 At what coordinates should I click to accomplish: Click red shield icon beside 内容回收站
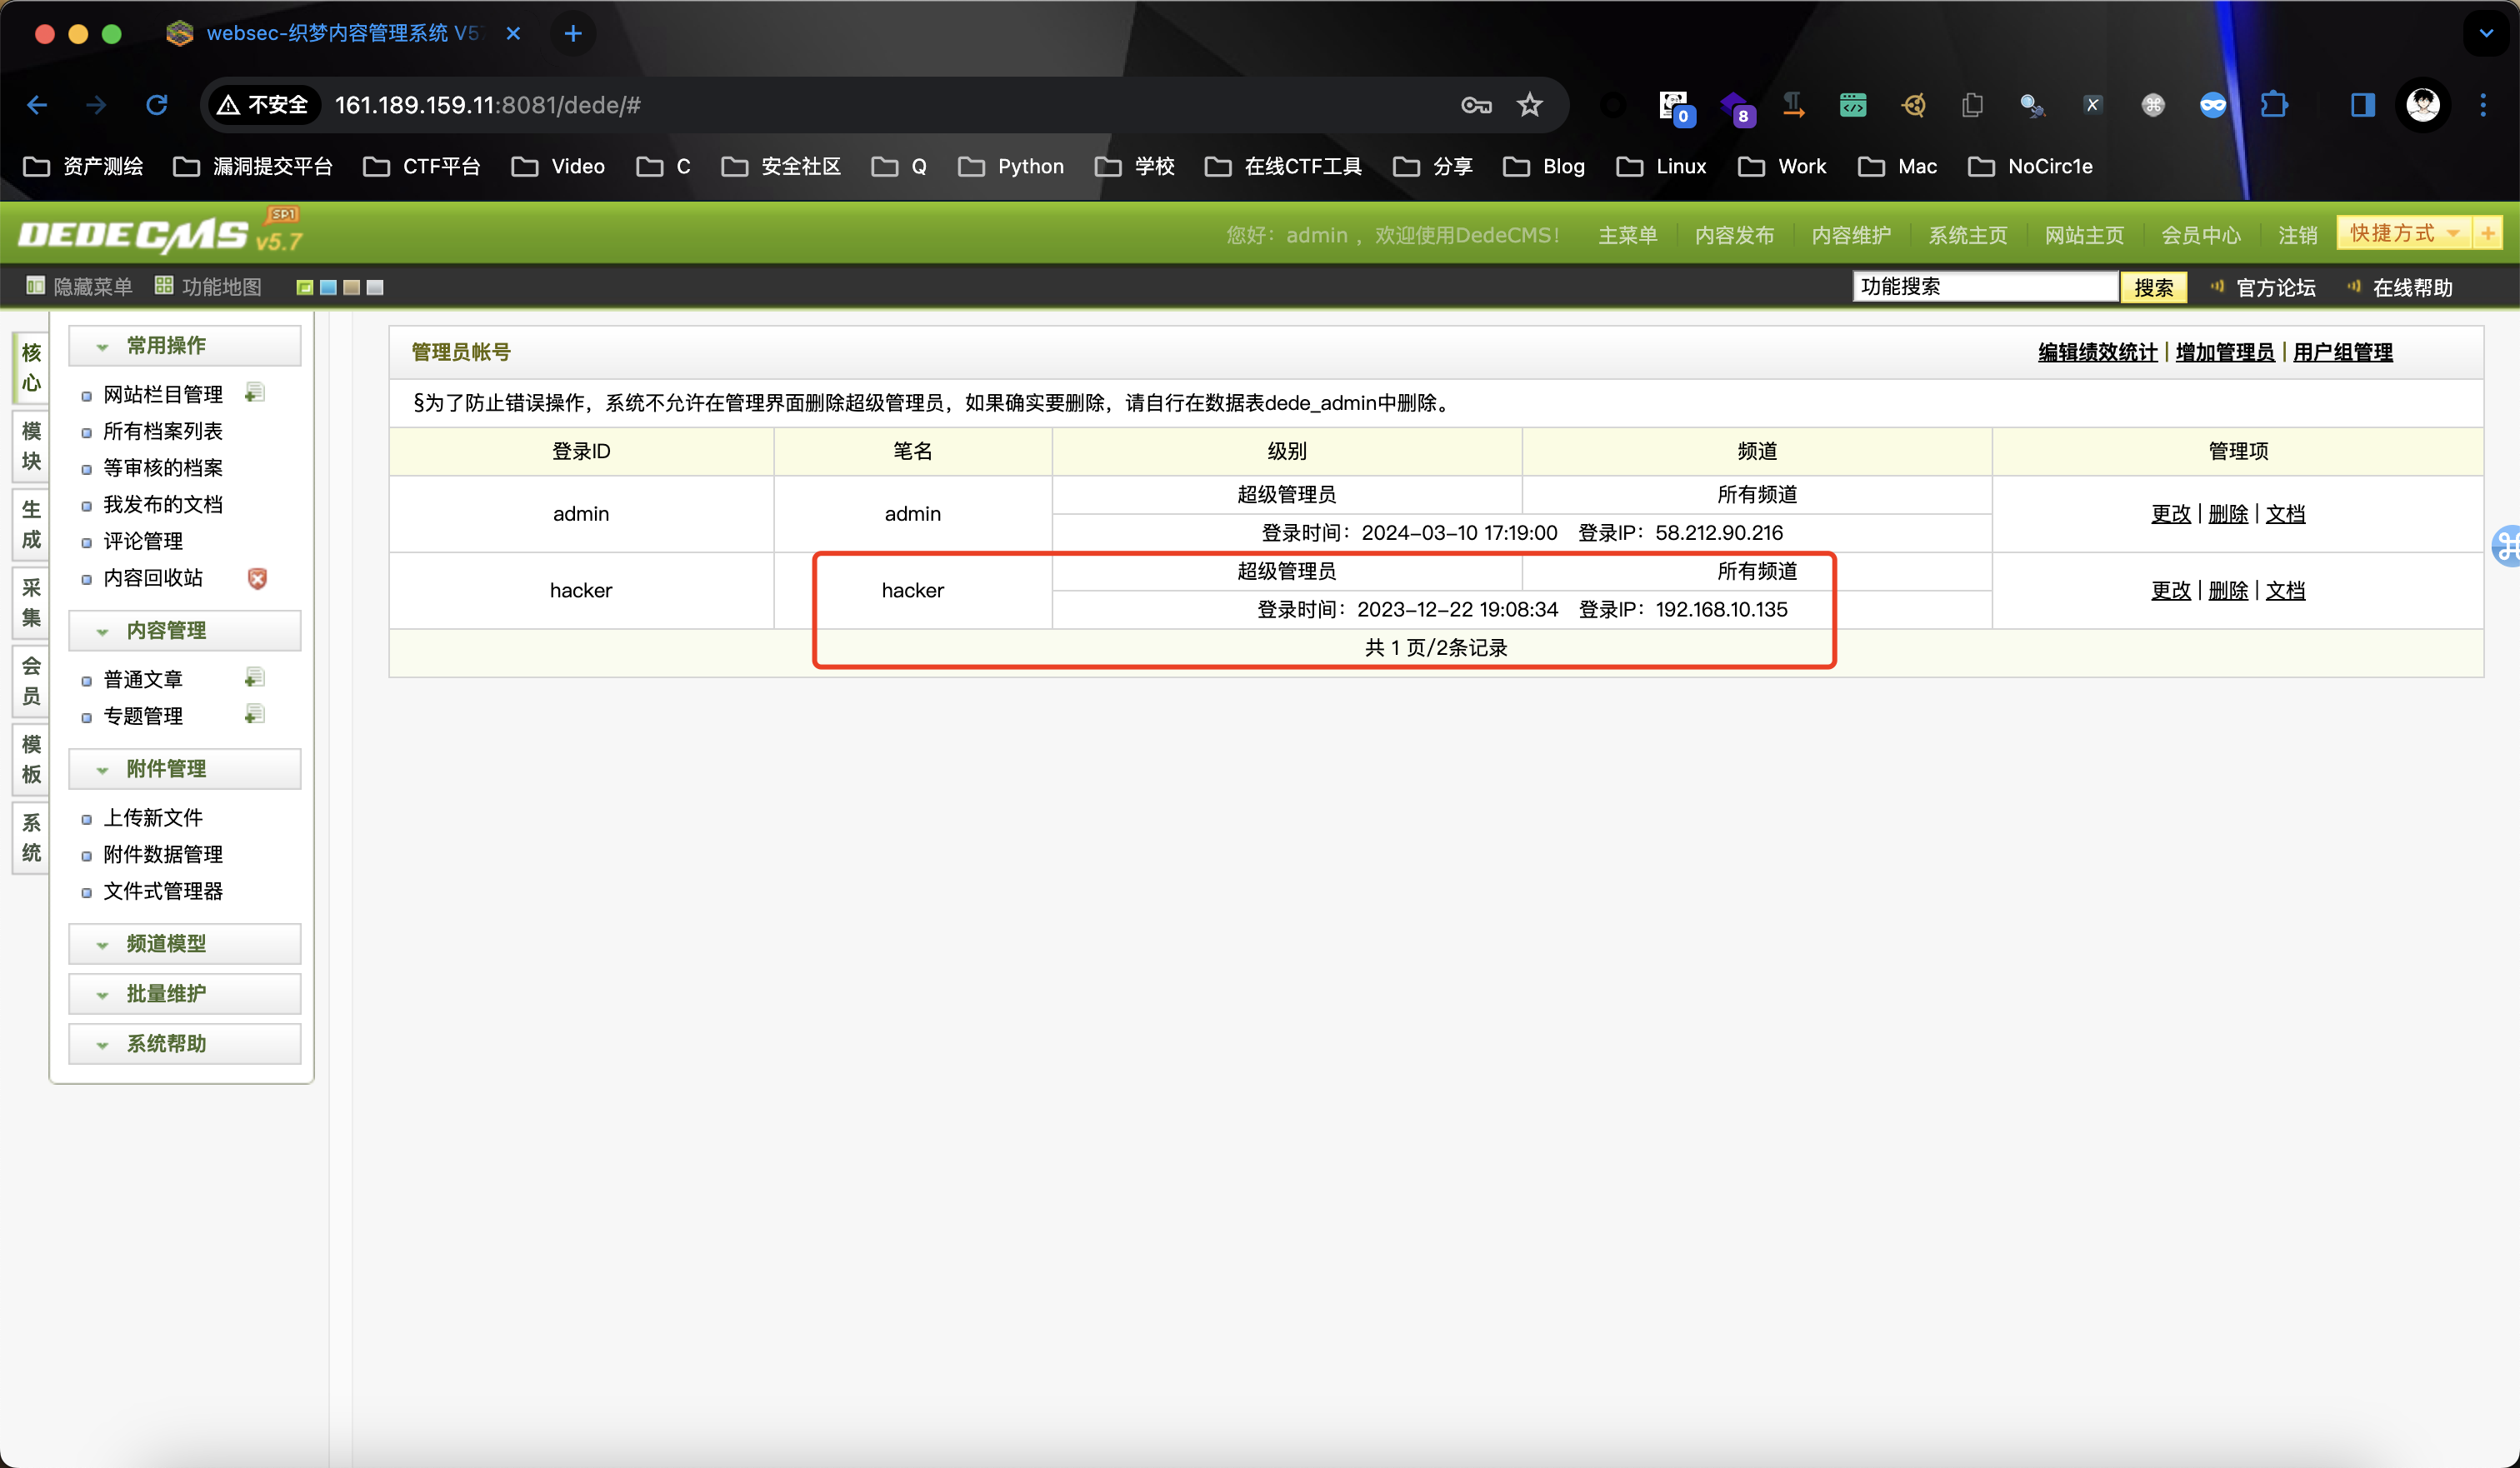[257, 578]
